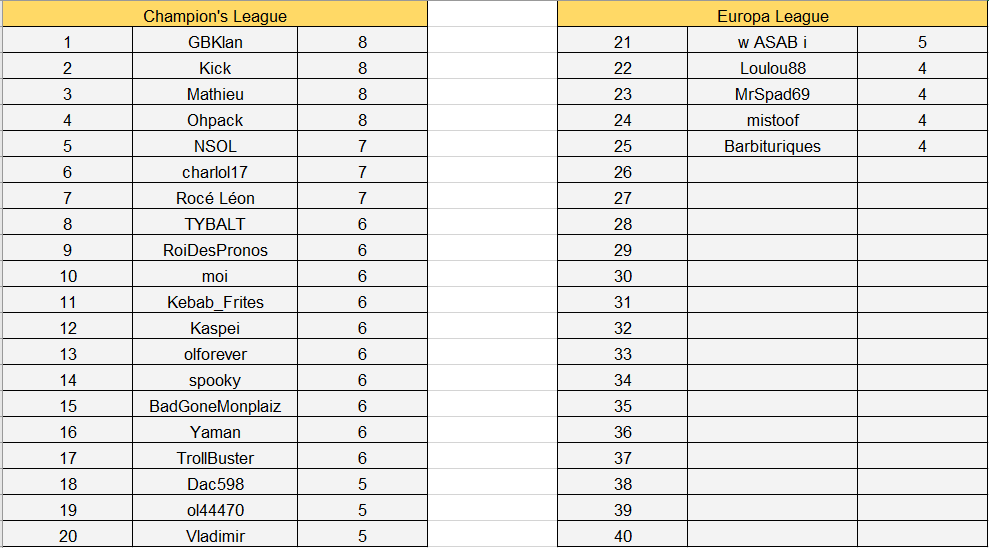The height and width of the screenshot is (548, 989).
Task: Select the w ASAB i cell
Action: [x=772, y=42]
